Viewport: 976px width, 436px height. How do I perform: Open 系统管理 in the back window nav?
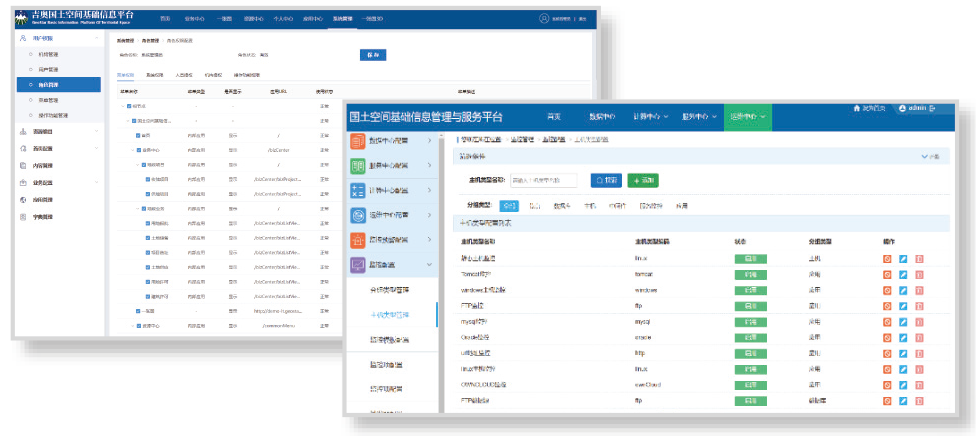tap(342, 19)
